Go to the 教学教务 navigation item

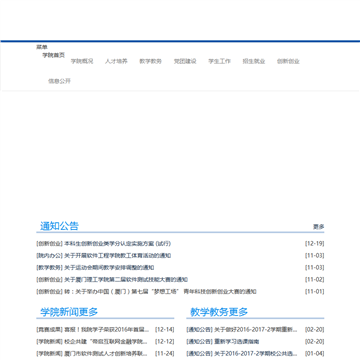(x=151, y=61)
